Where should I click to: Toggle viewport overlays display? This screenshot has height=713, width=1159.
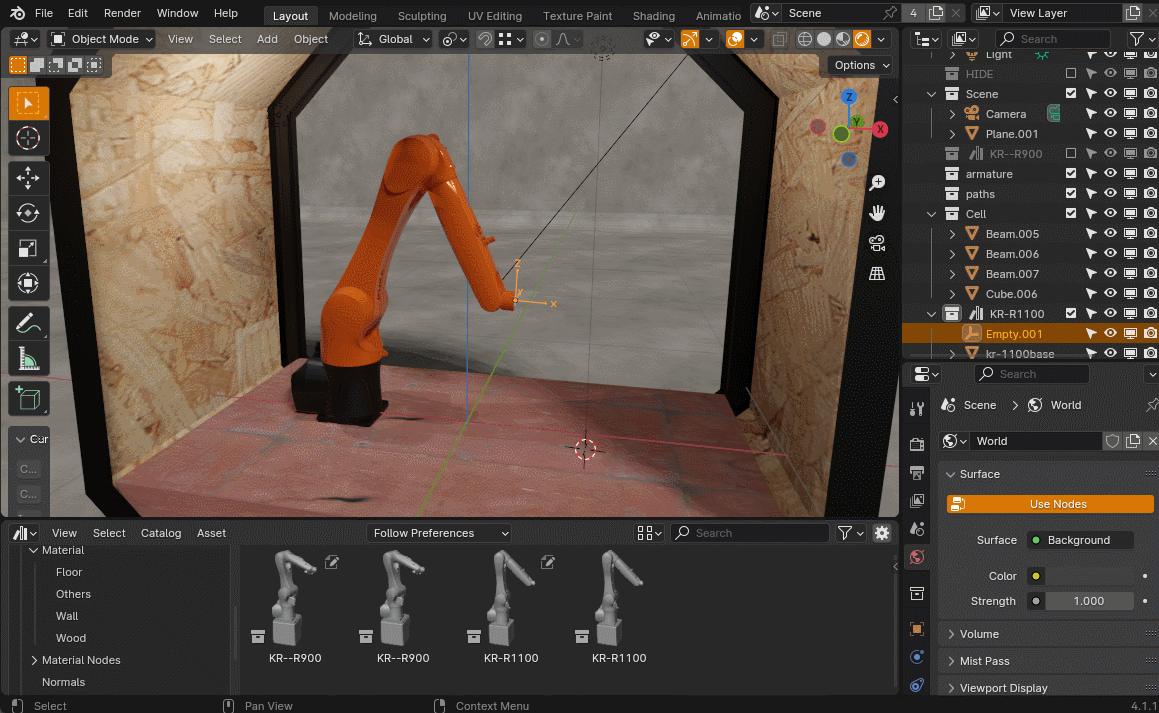point(735,39)
